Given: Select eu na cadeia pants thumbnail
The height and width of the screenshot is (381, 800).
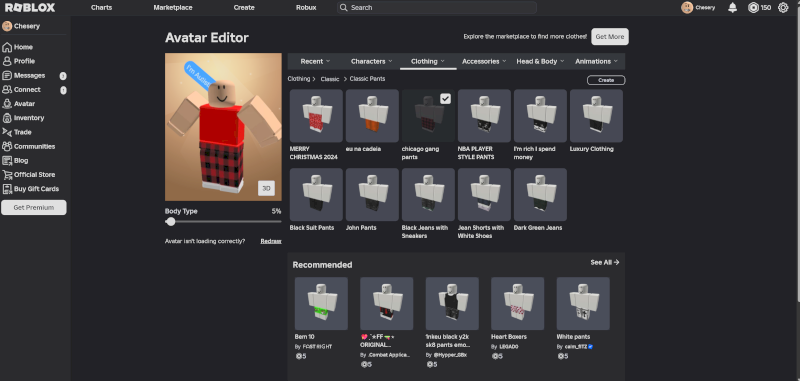Looking at the screenshot, I should coord(372,116).
